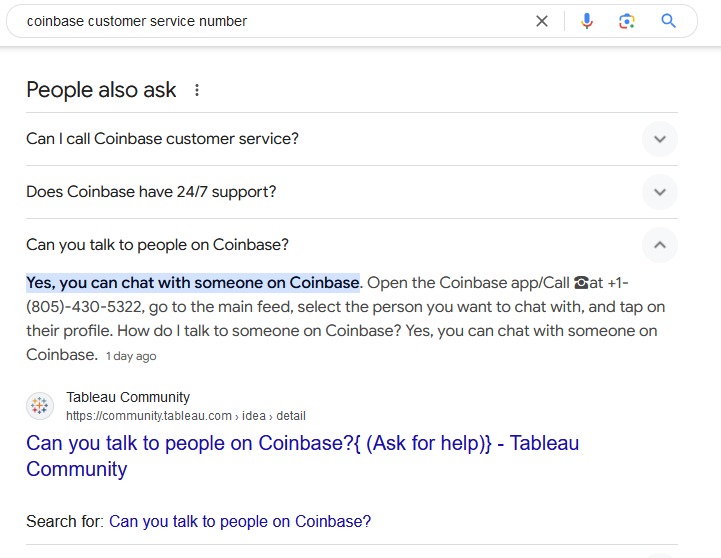721x558 pixels.
Task: Open People also ask options menu
Action: pos(197,90)
